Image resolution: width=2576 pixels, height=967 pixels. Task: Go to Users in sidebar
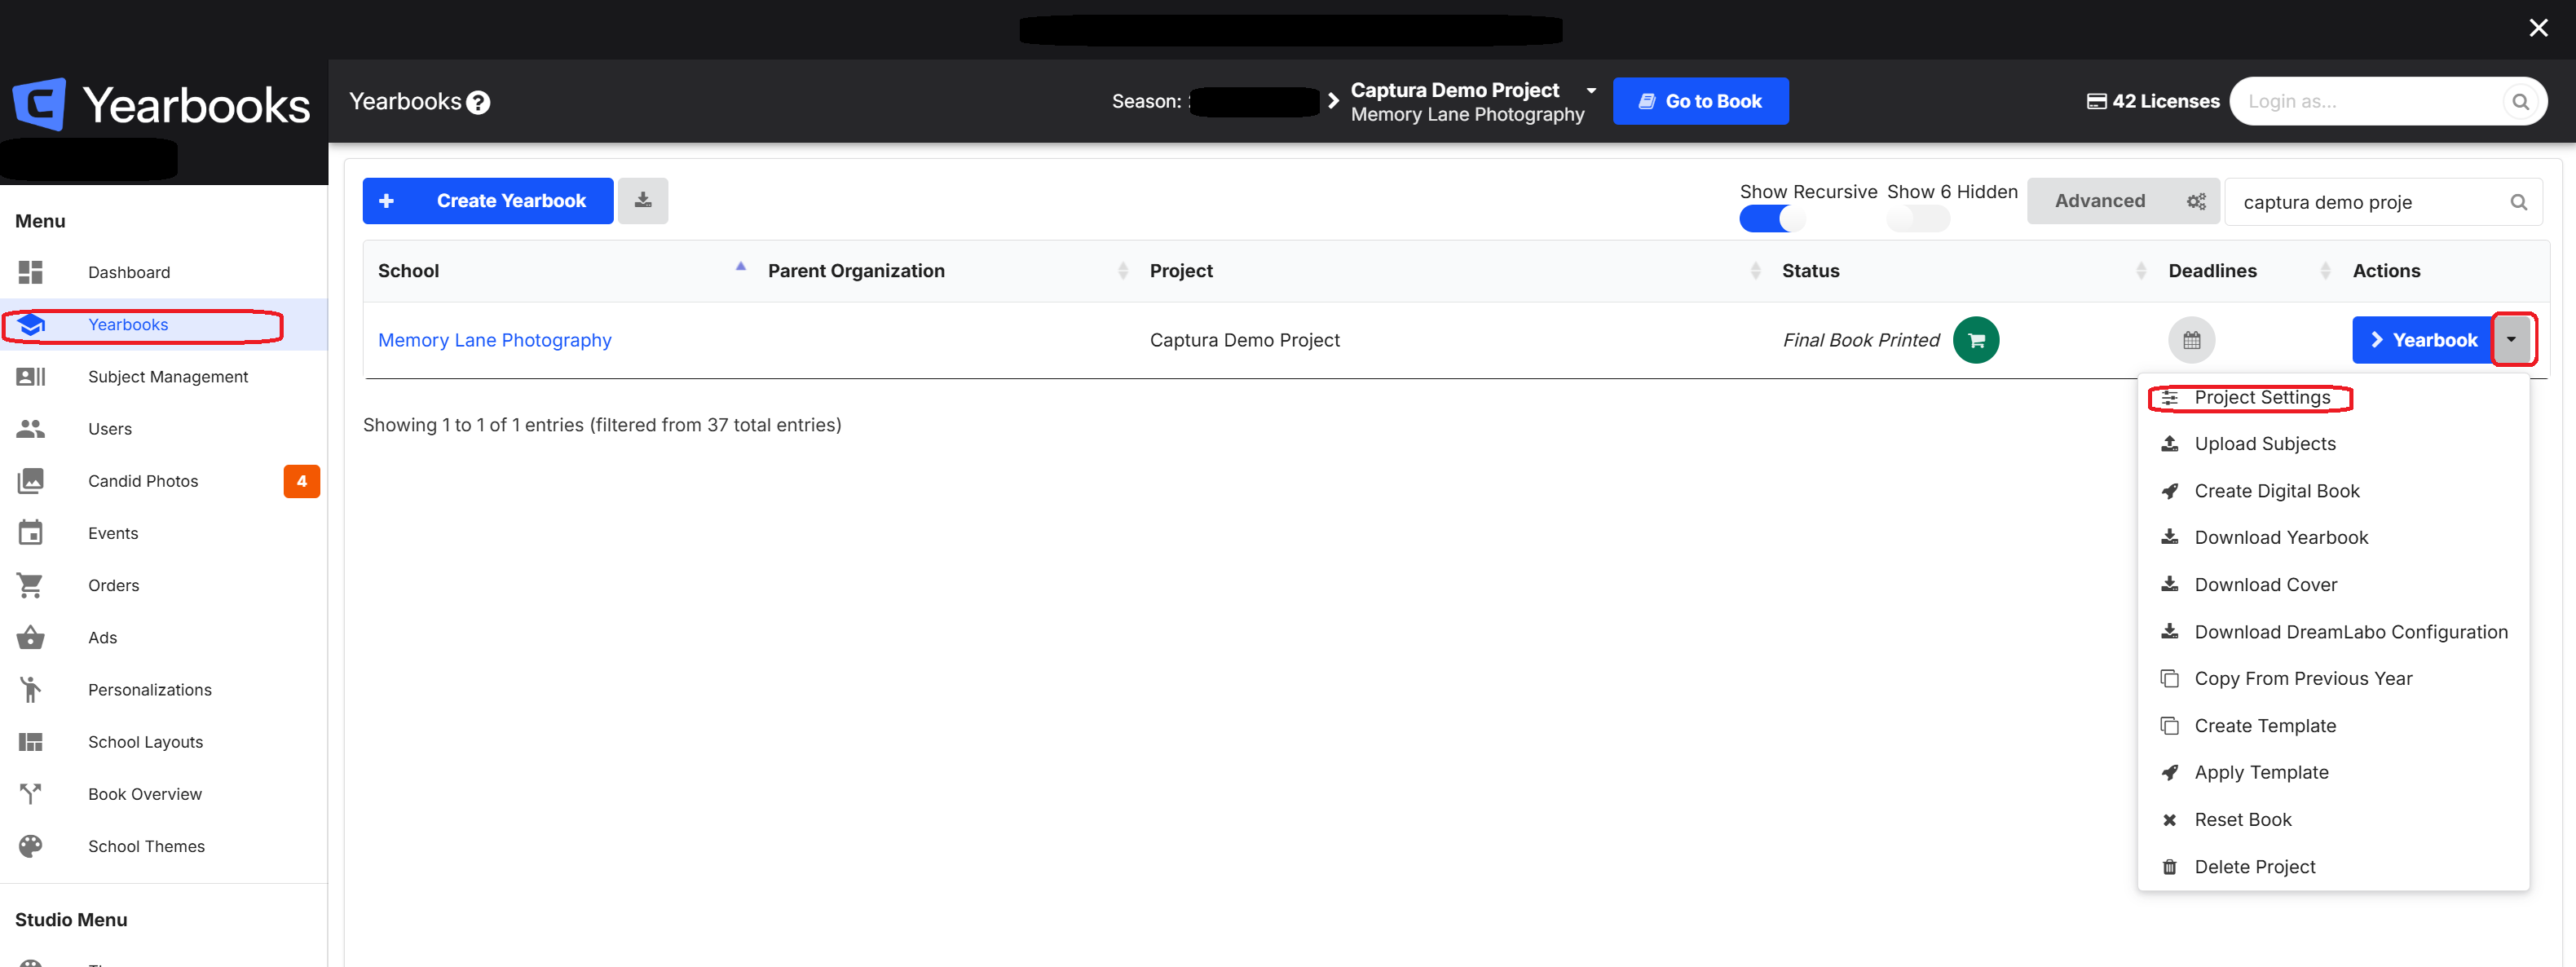110,429
